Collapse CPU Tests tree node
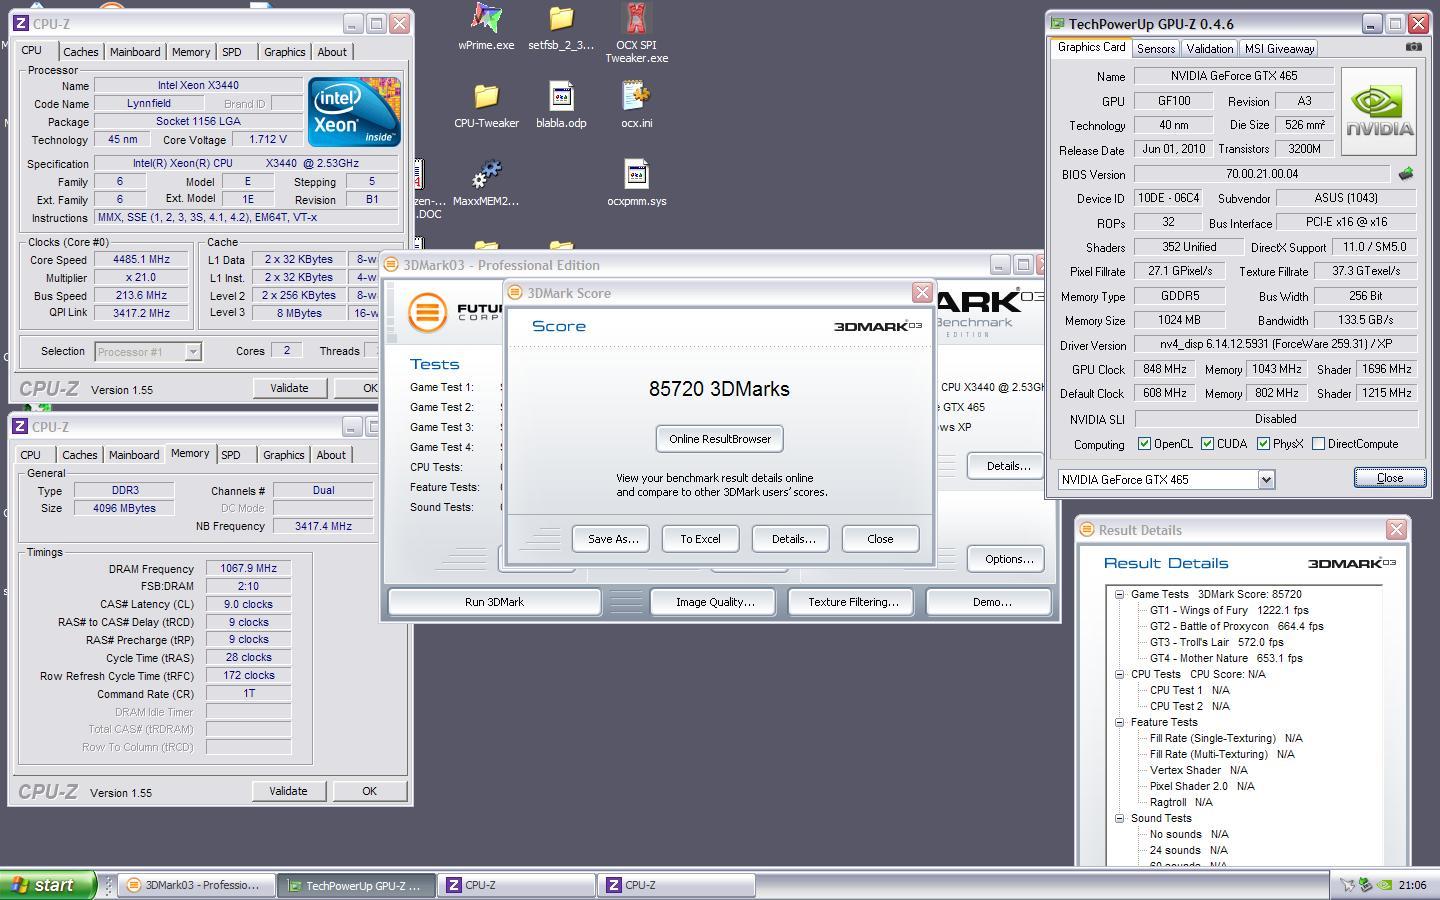Image resolution: width=1440 pixels, height=900 pixels. pyautogui.click(x=1120, y=674)
